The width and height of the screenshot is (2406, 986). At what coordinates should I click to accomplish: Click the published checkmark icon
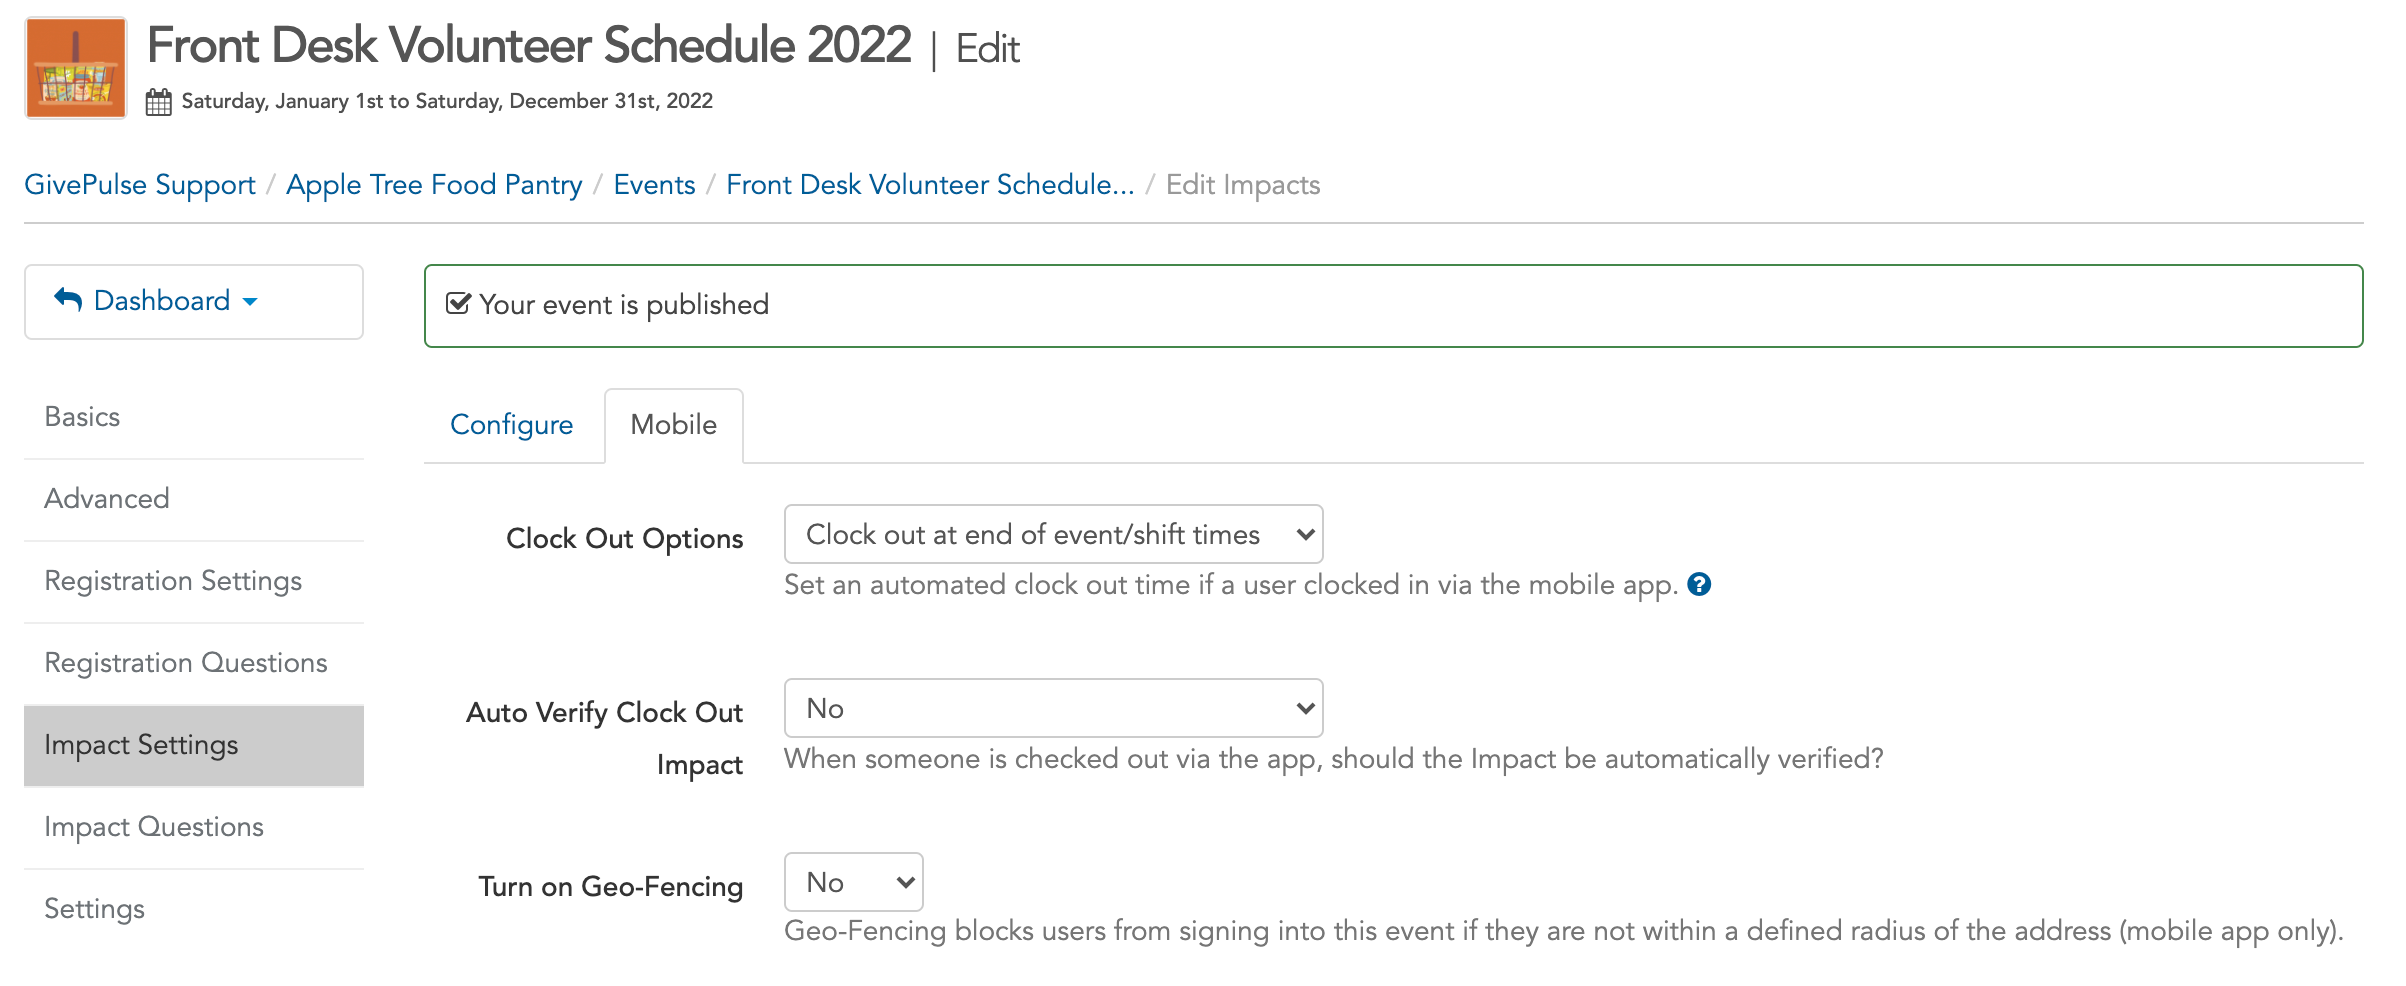click(458, 304)
